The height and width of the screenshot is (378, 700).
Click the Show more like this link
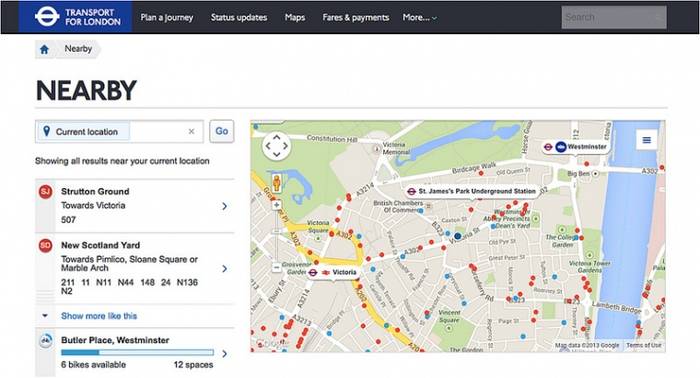click(x=99, y=316)
